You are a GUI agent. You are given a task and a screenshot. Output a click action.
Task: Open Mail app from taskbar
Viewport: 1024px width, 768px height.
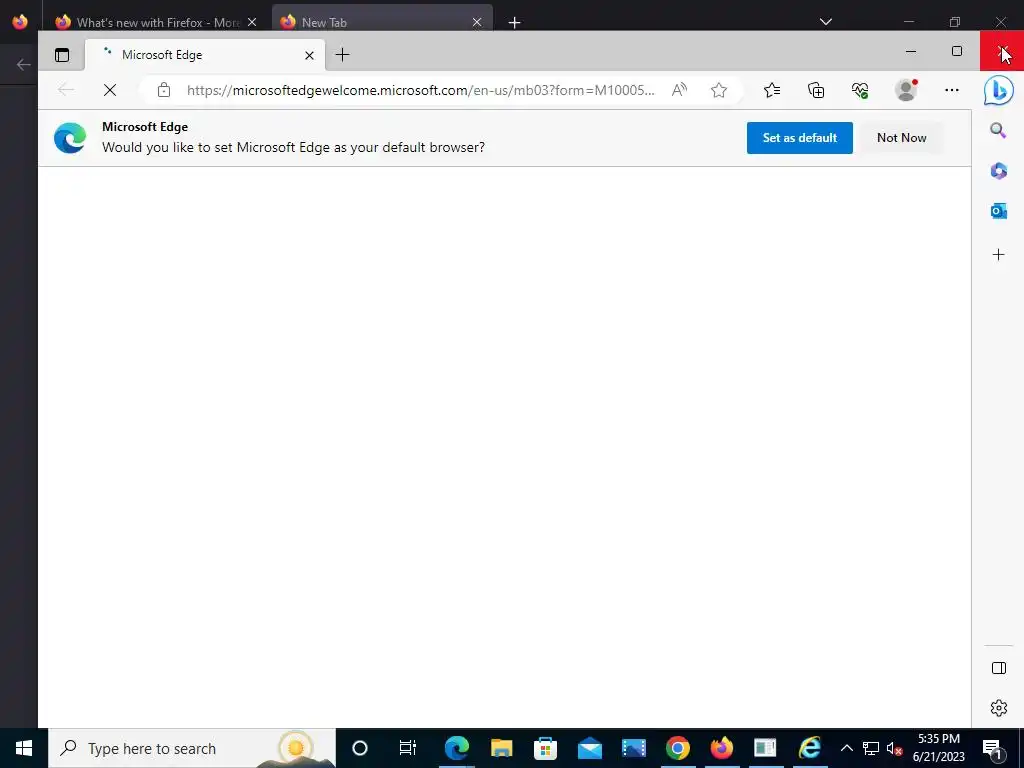tap(590, 748)
